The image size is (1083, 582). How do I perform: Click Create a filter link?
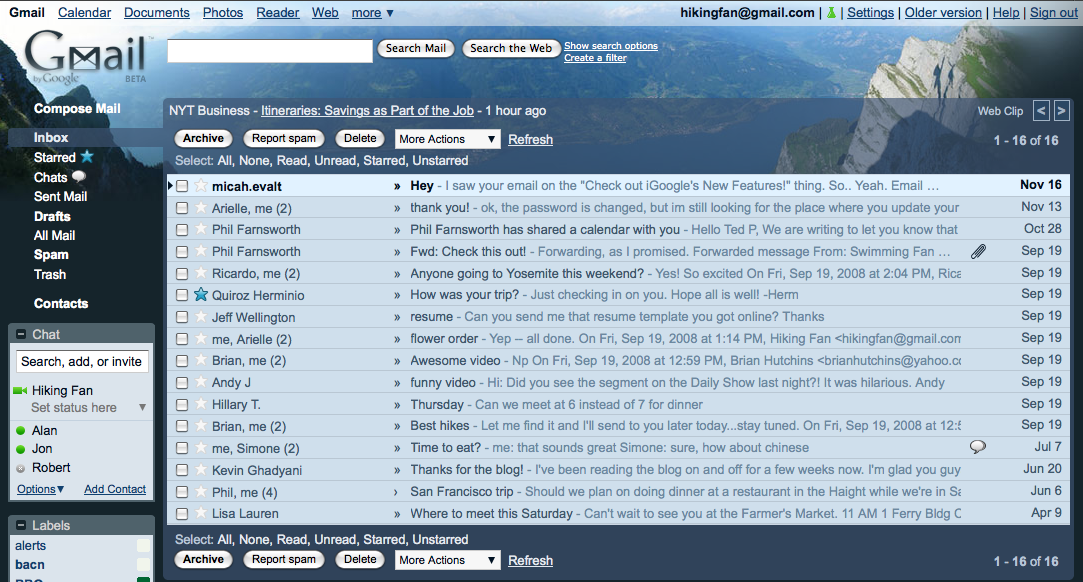coord(595,58)
